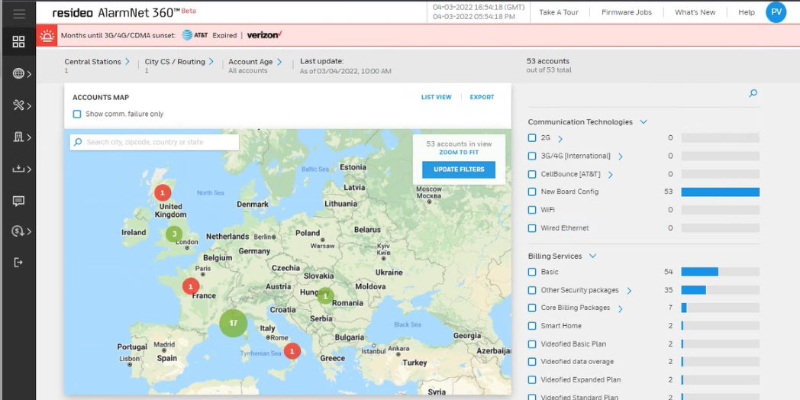Collapse the Billing Services section
This screenshot has width=800, height=400.
592,256
